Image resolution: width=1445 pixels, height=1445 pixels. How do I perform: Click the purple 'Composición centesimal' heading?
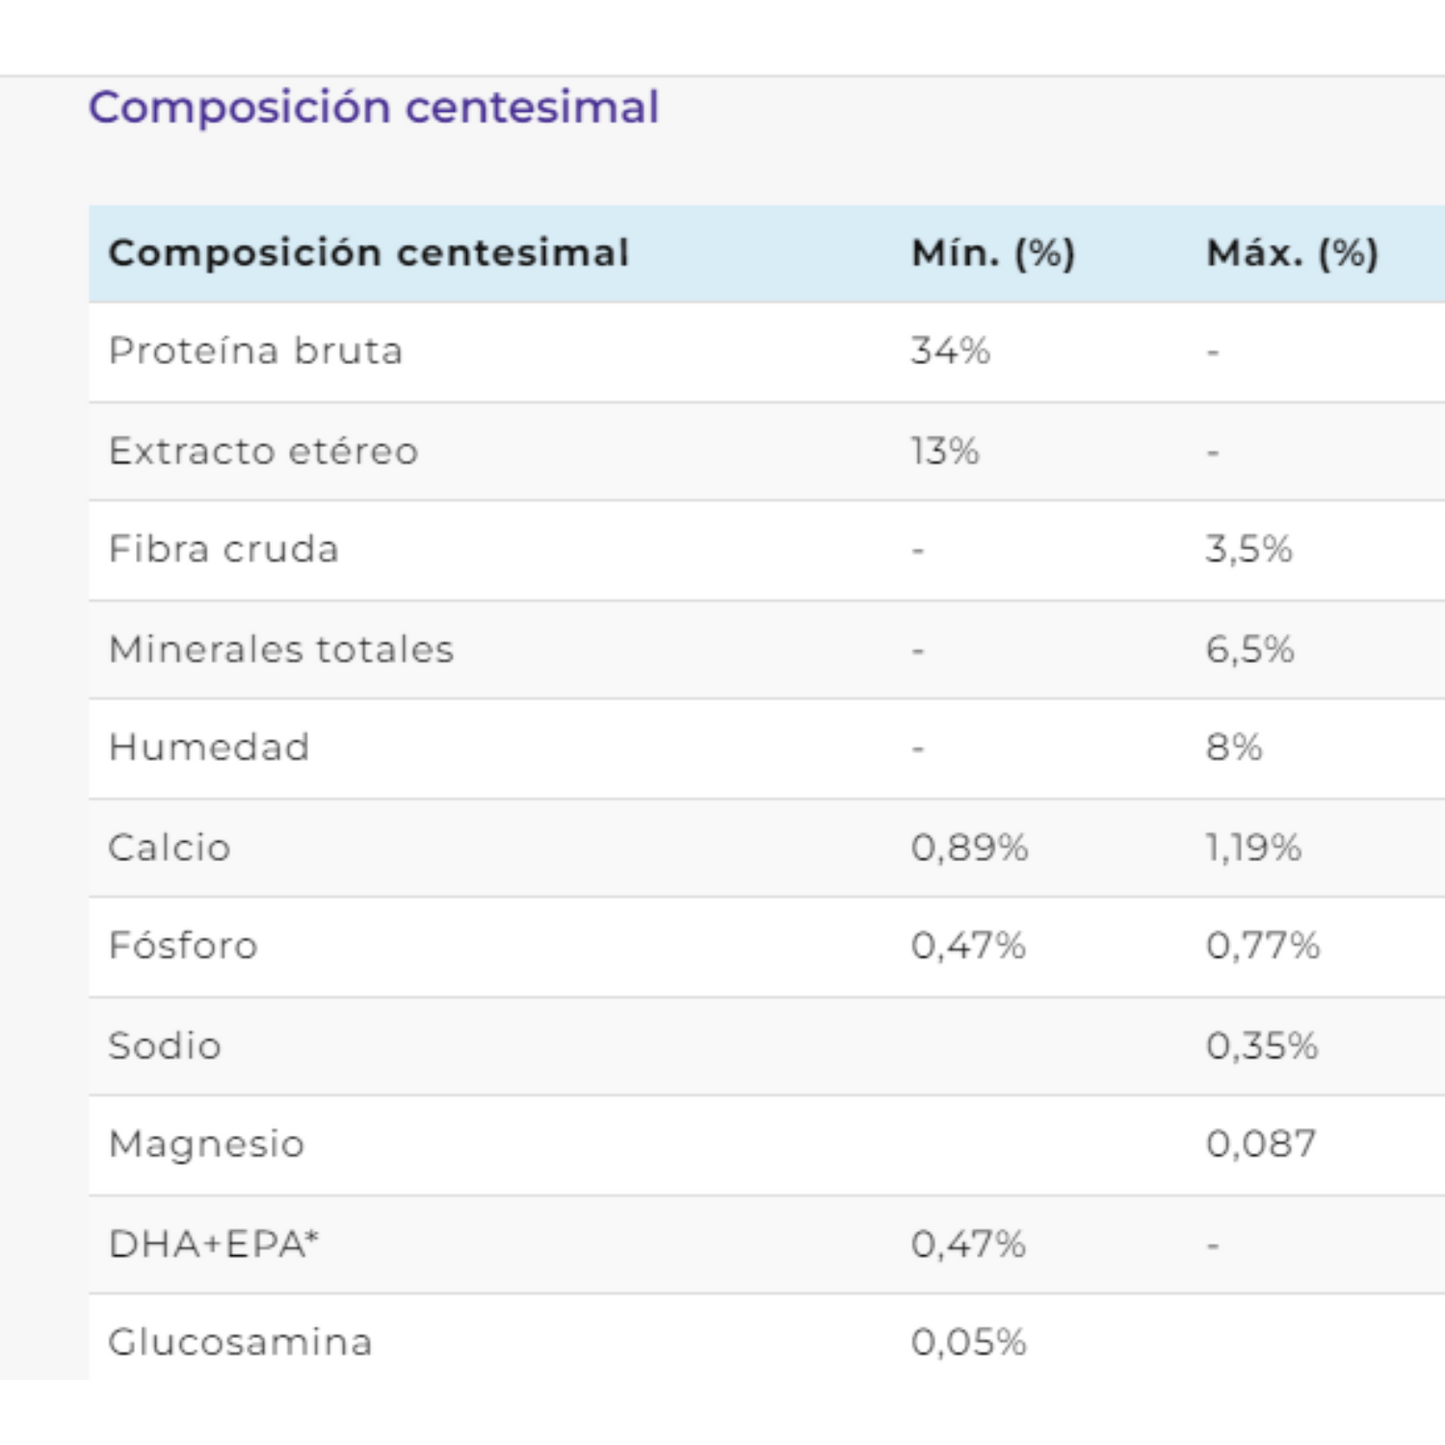click(374, 107)
